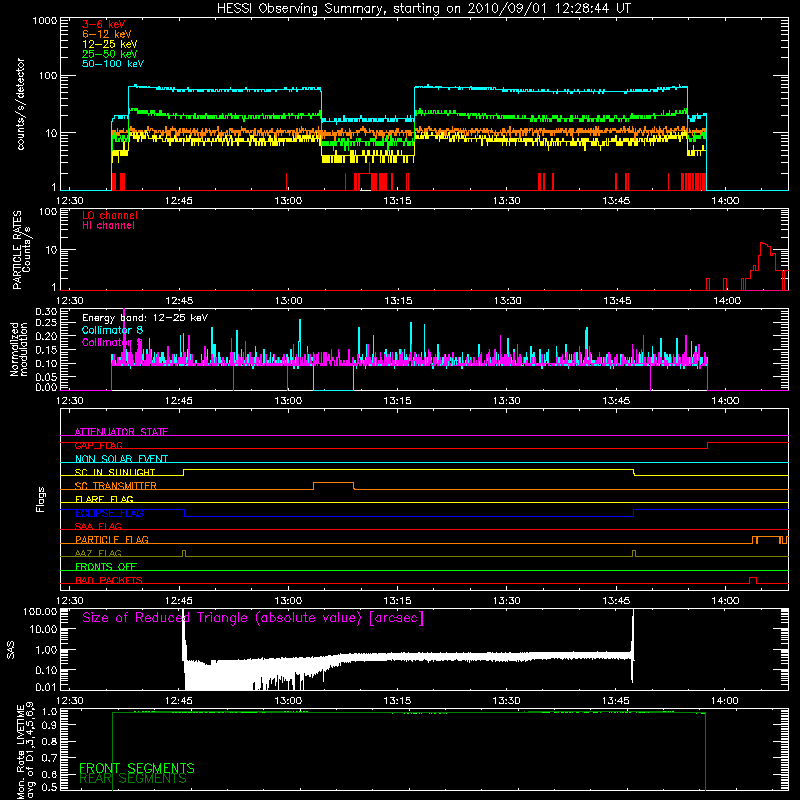800x800 pixels.
Task: Click the counts/s/detector axis label
Action: click(21, 104)
